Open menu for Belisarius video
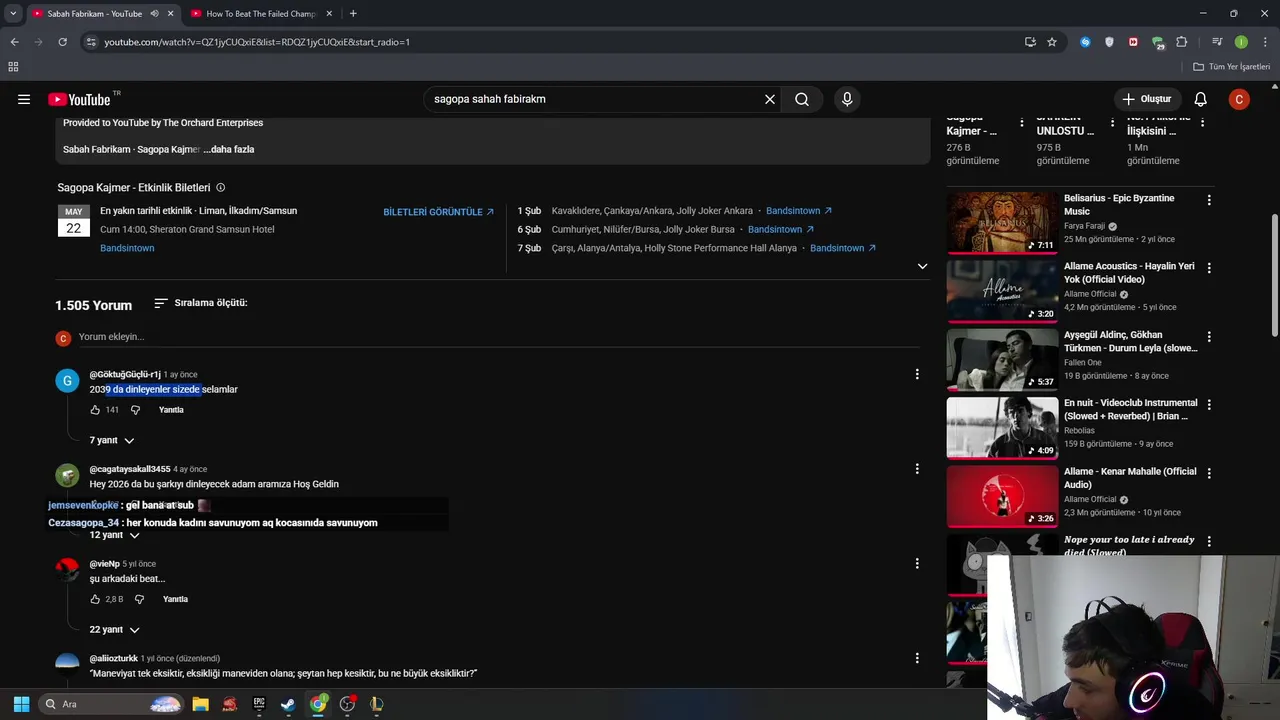1280x720 pixels. click(1209, 200)
